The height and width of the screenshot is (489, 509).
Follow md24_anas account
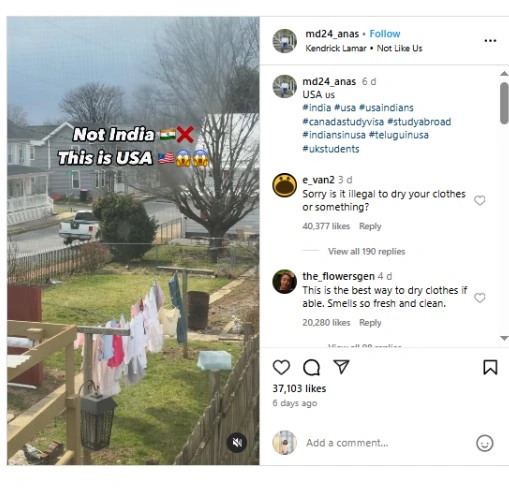(x=385, y=34)
